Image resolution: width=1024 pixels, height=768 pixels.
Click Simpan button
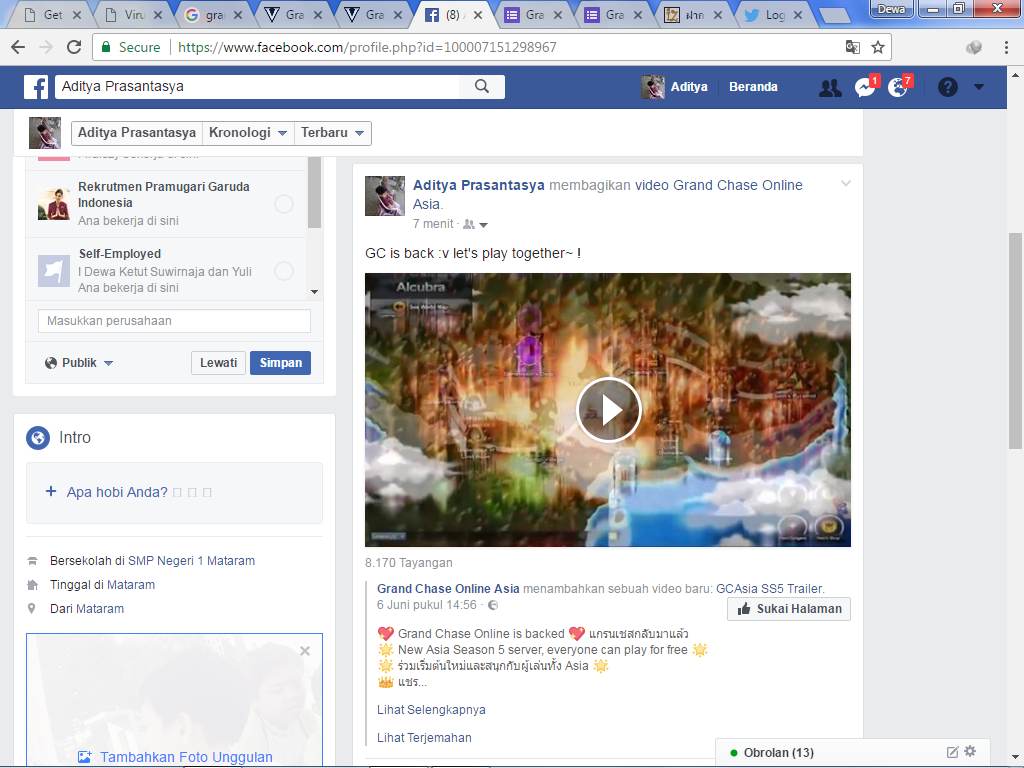281,362
